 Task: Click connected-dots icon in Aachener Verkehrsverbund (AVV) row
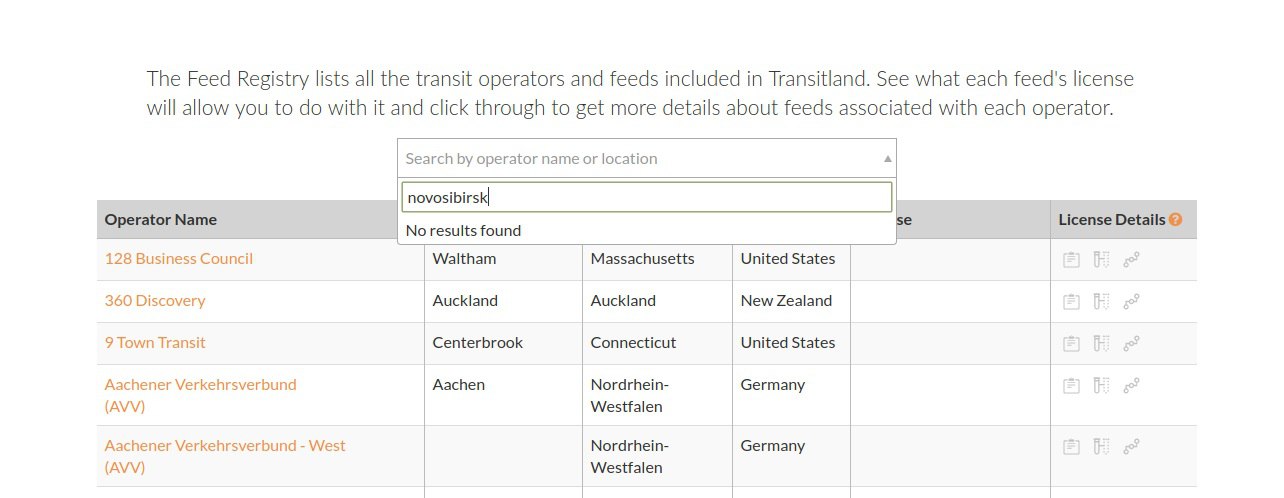click(x=1132, y=385)
